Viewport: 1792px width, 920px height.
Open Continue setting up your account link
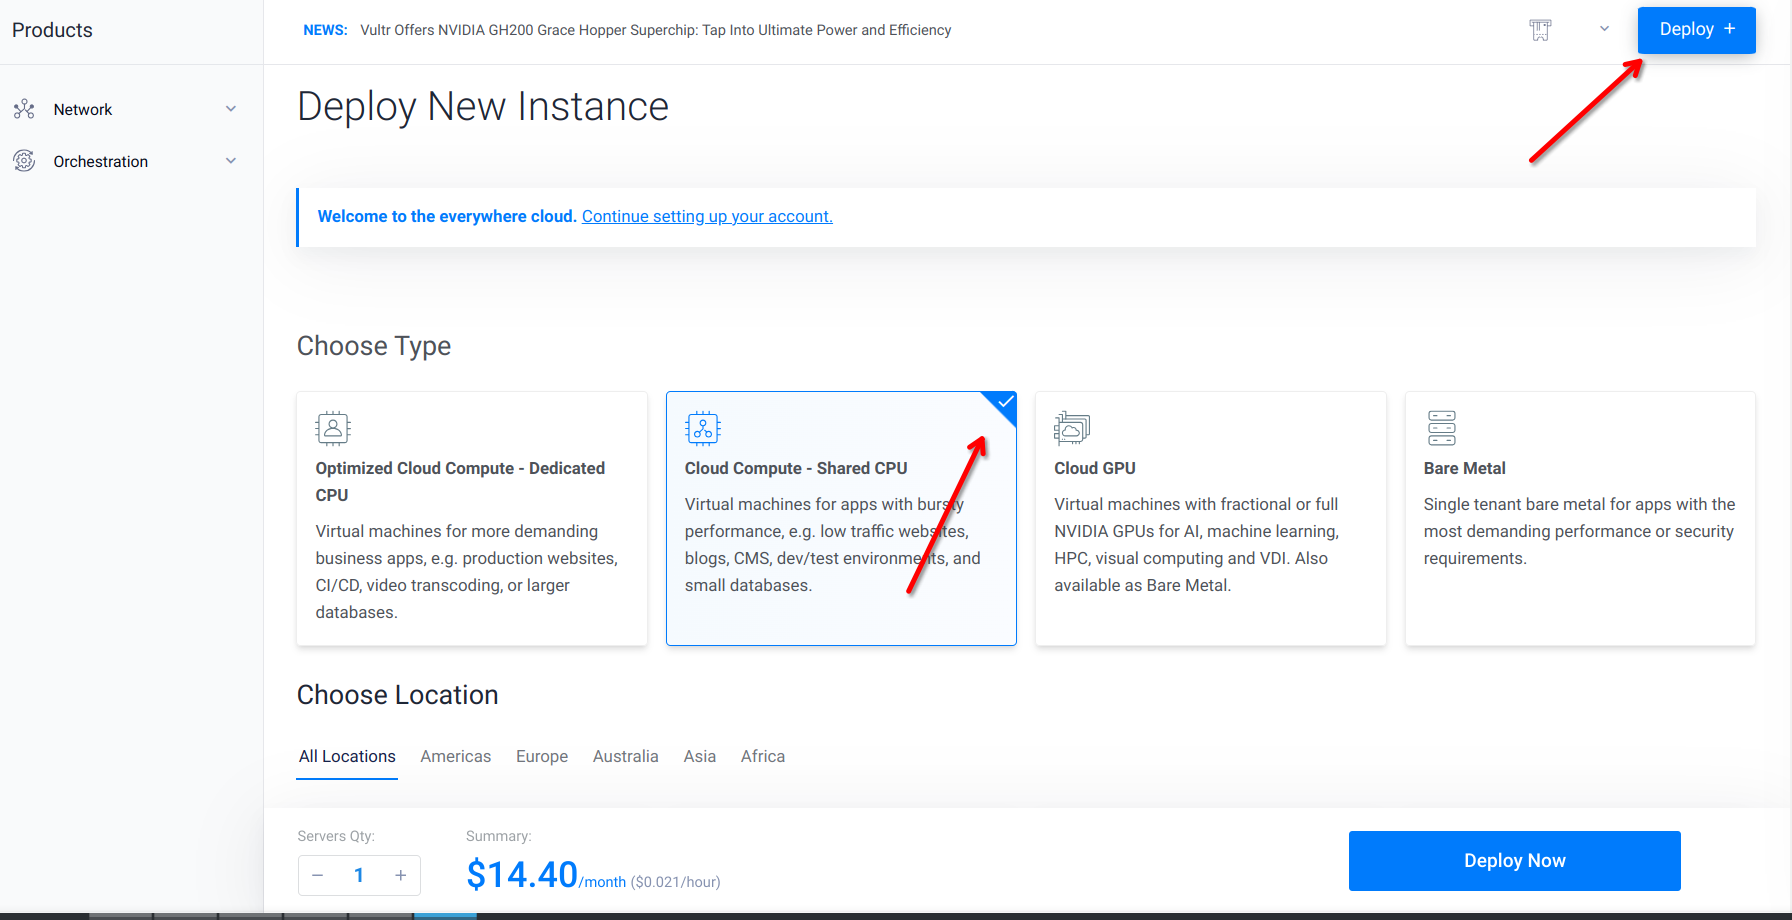click(707, 216)
